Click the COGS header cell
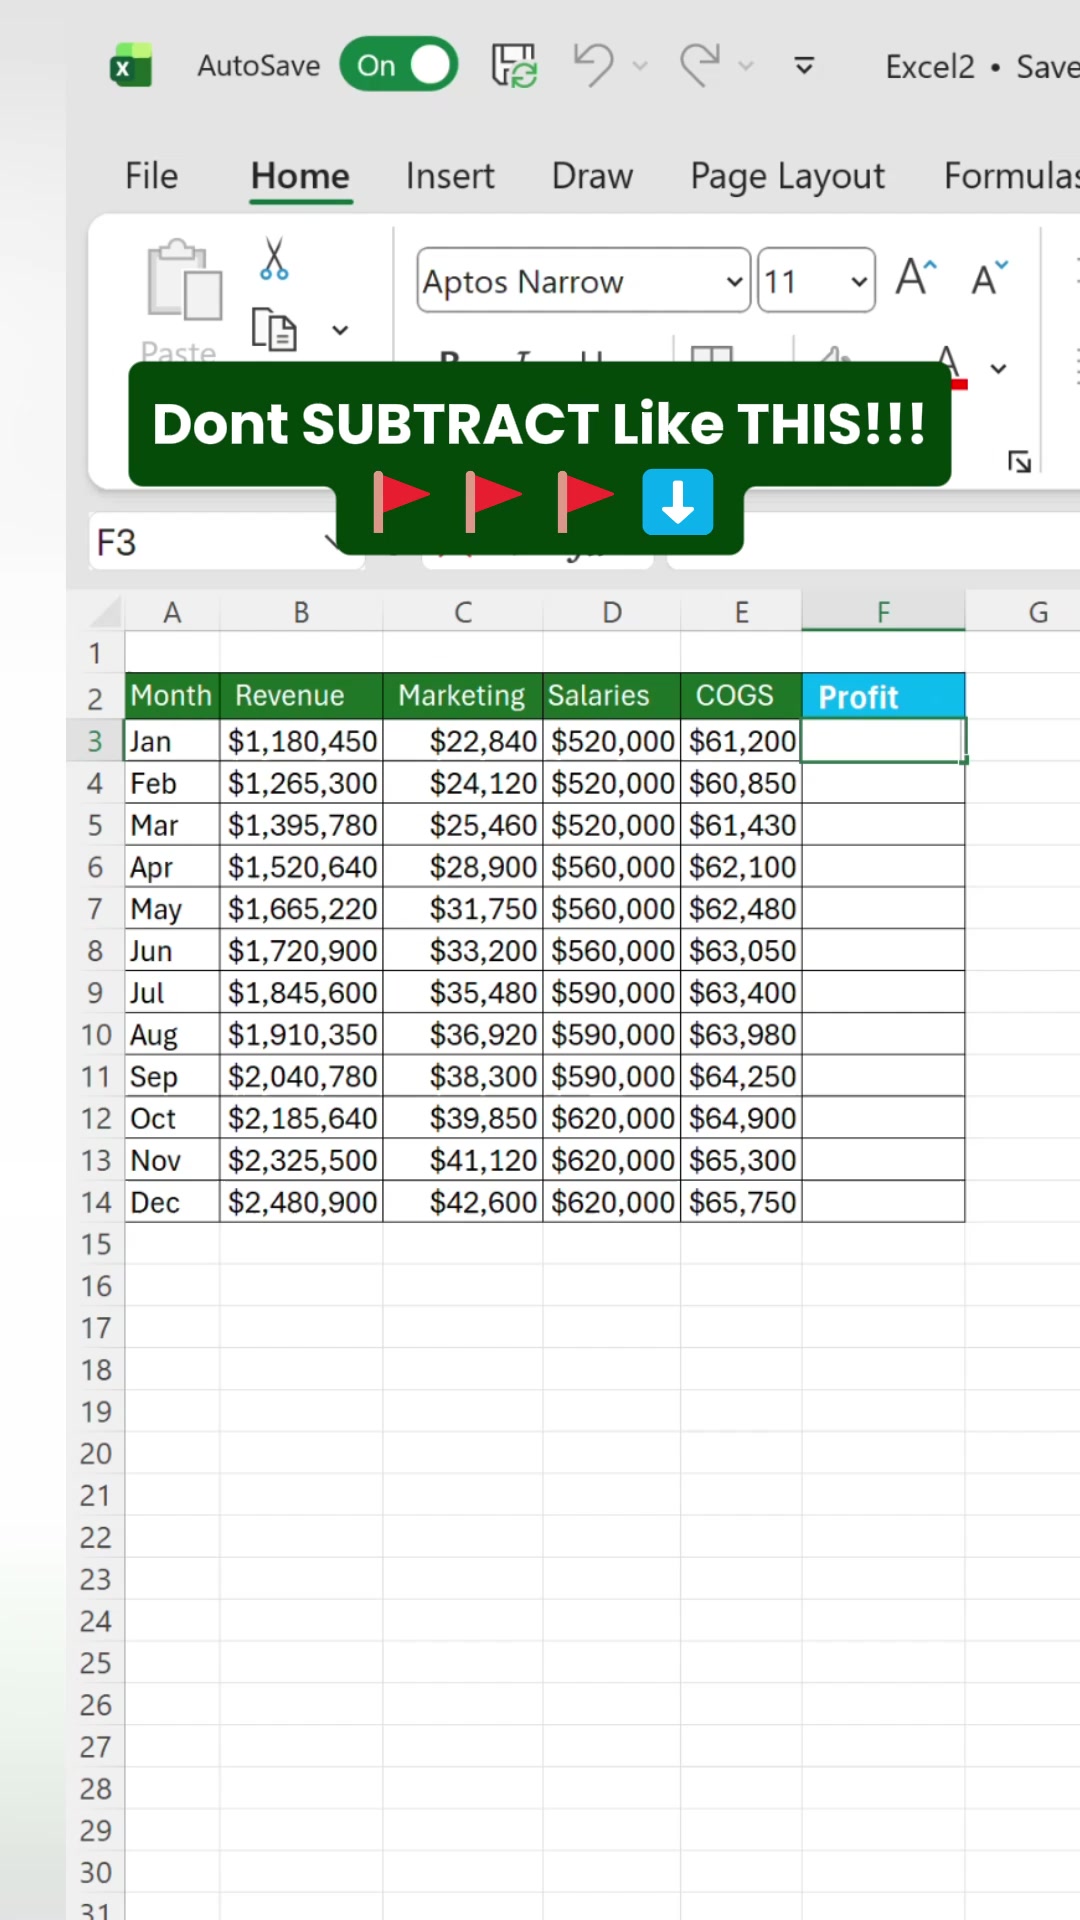Screen dimensions: 1080x1920 pos(741,696)
